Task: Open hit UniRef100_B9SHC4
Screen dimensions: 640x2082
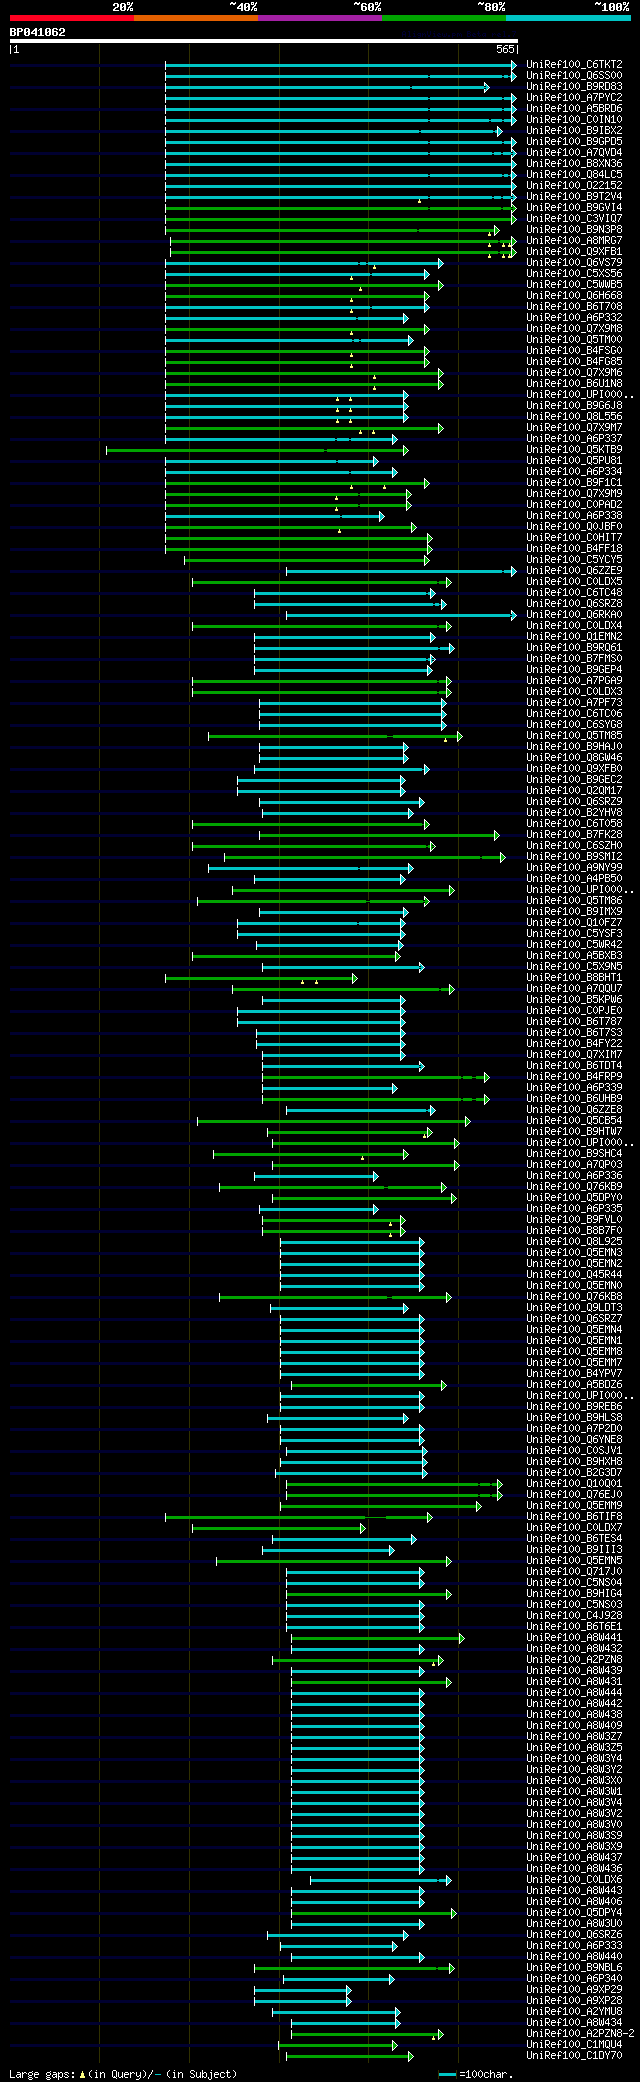Action: pyautogui.click(x=574, y=1153)
